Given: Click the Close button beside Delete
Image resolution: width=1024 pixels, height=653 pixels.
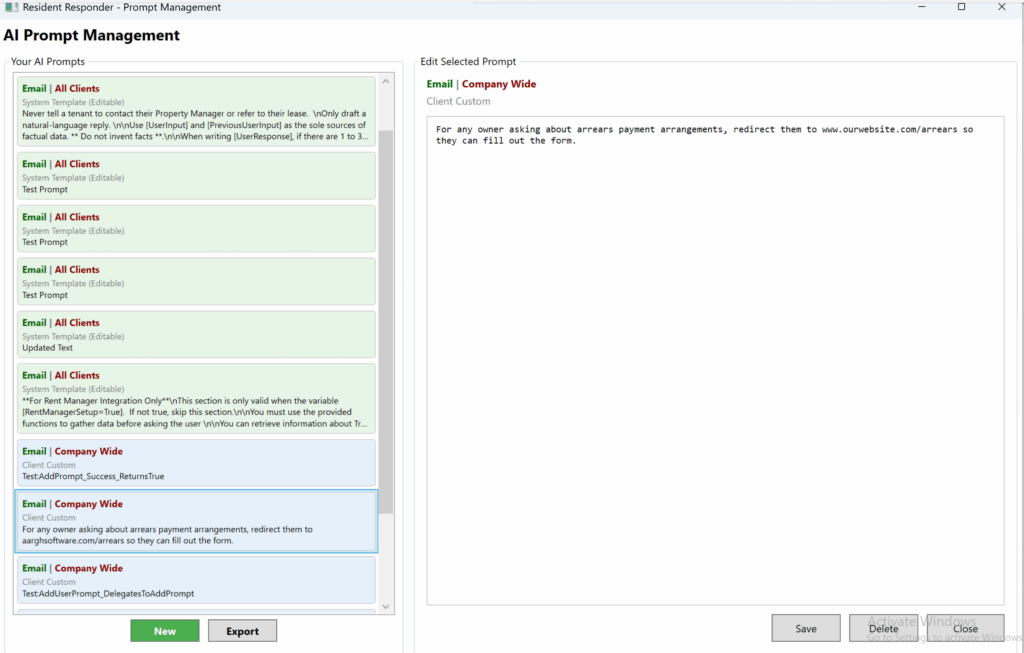Looking at the screenshot, I should [x=965, y=628].
